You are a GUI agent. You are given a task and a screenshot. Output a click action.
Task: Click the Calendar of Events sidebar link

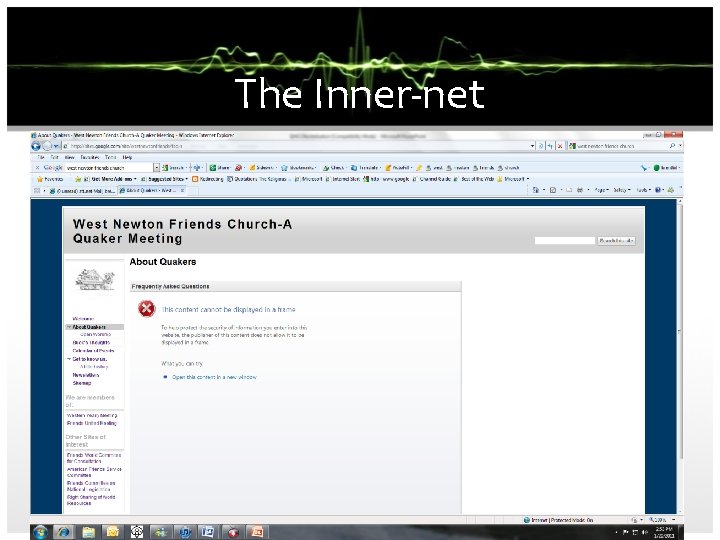coord(93,351)
